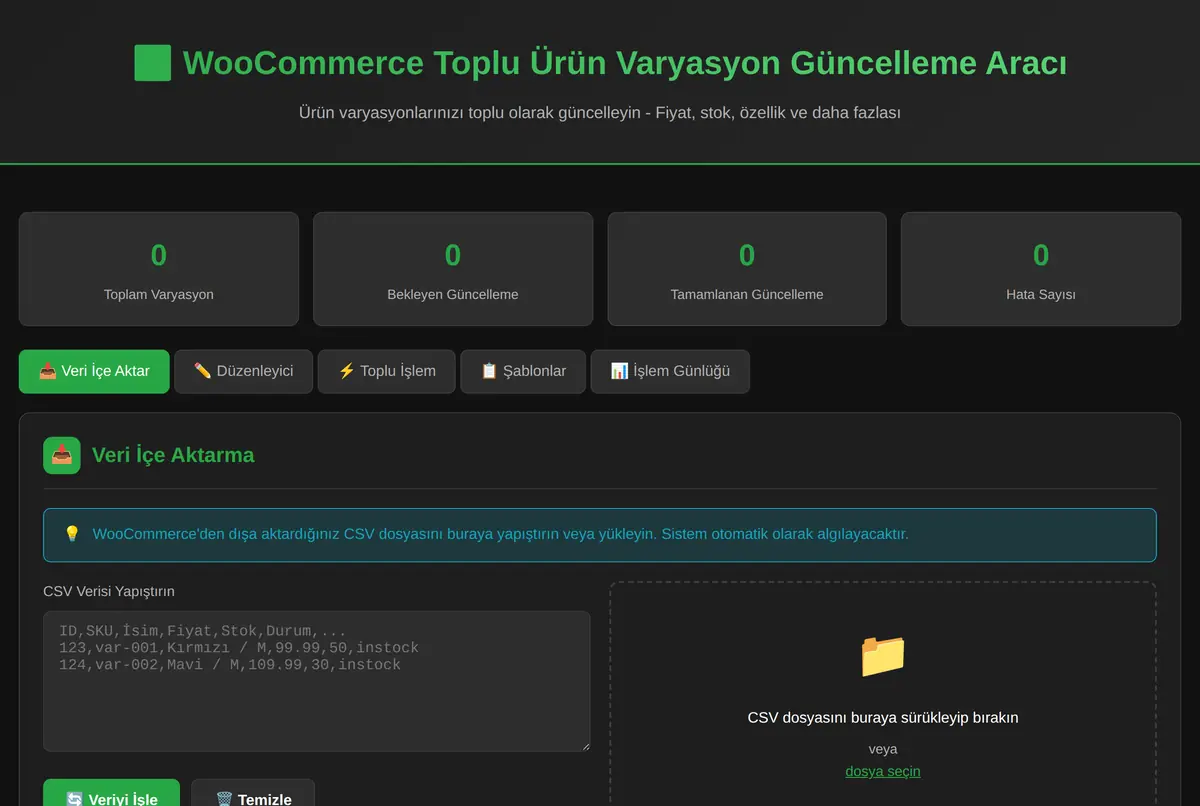This screenshot has width=1200, height=806.
Task: Switch to the Şablonlar tab
Action: point(523,371)
